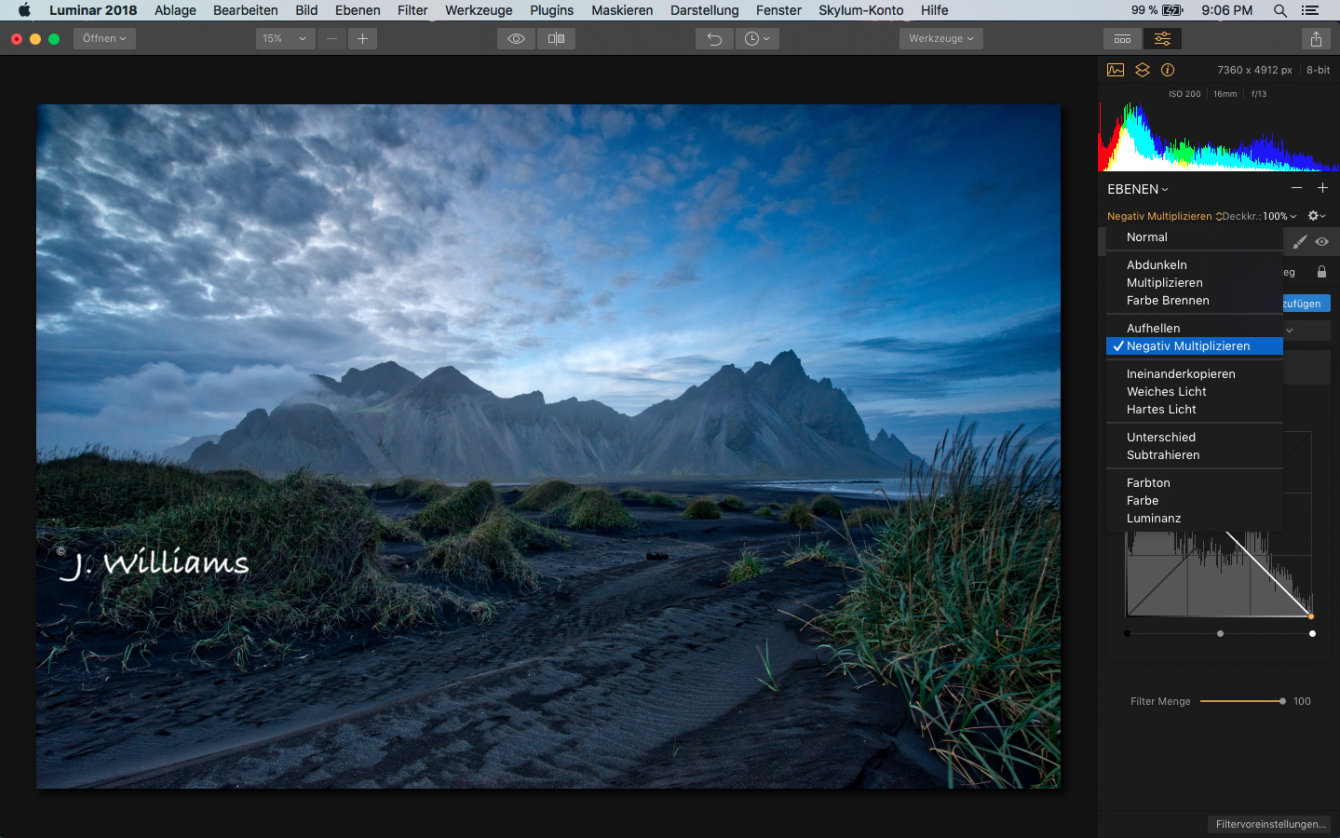Screen dimensions: 1340x838
Task: Open the Apple menu
Action: coord(24,10)
